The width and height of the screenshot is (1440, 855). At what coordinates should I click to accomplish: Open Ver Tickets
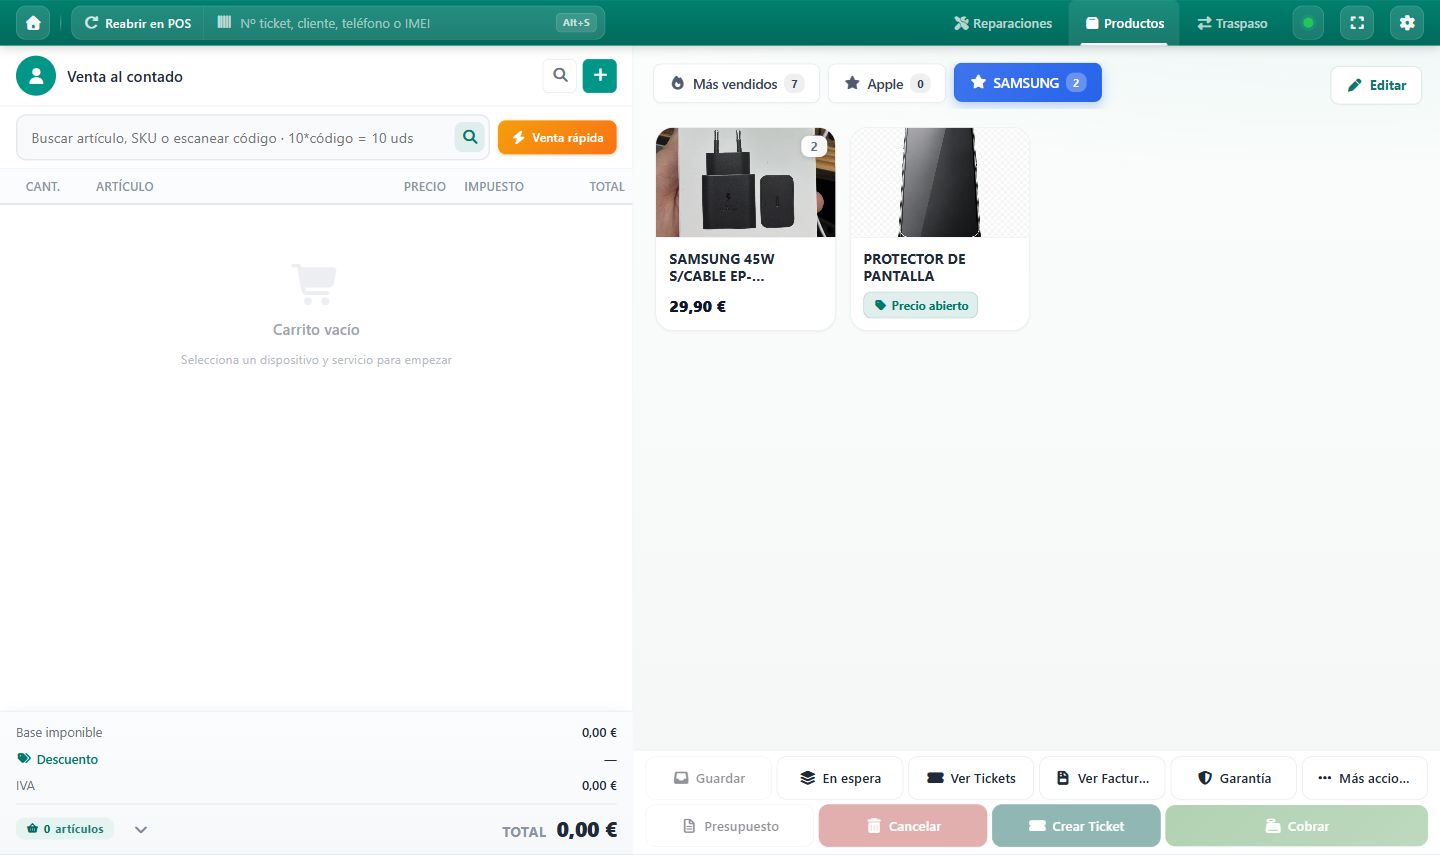click(971, 778)
